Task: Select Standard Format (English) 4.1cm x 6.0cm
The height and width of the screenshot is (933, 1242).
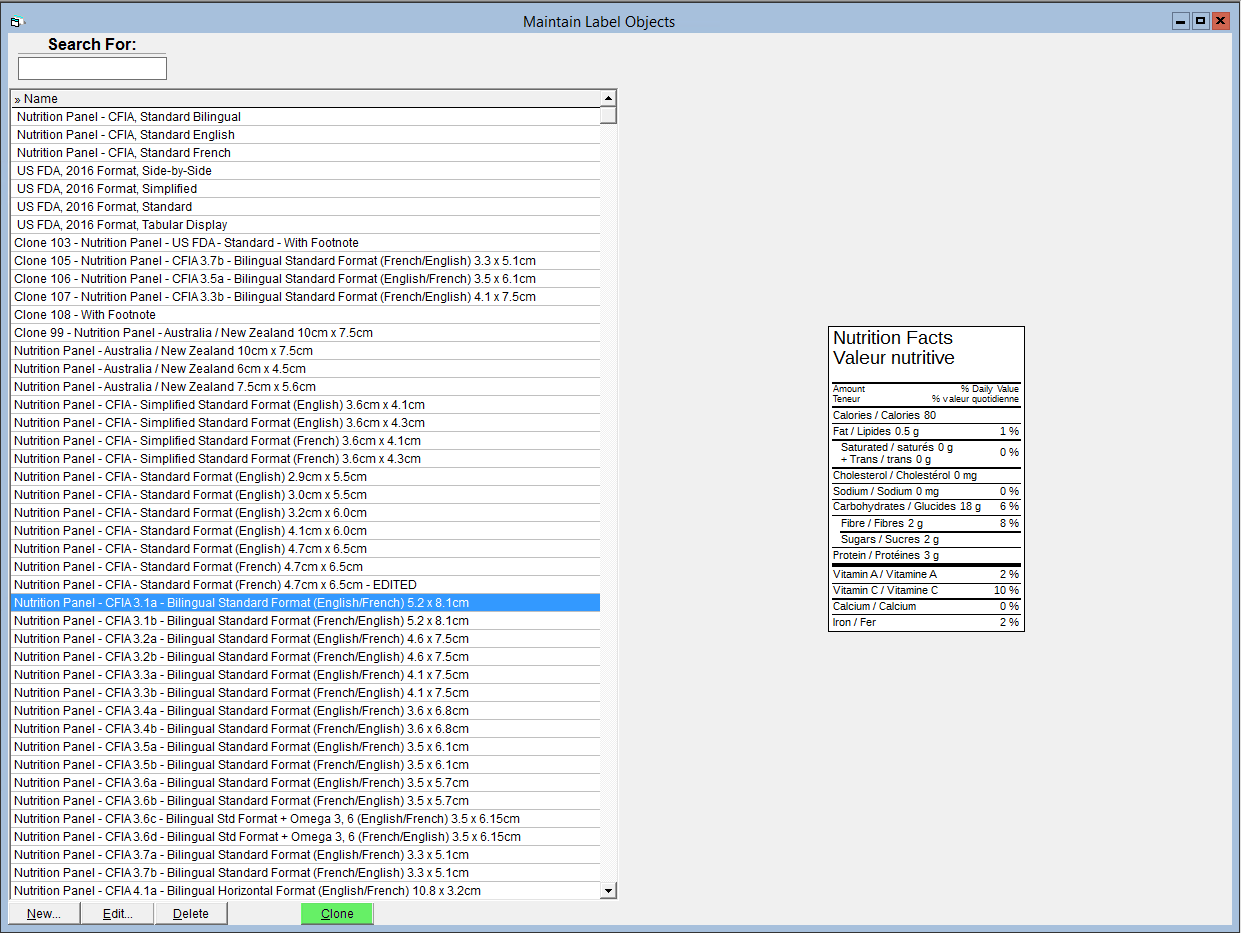Action: pos(306,531)
